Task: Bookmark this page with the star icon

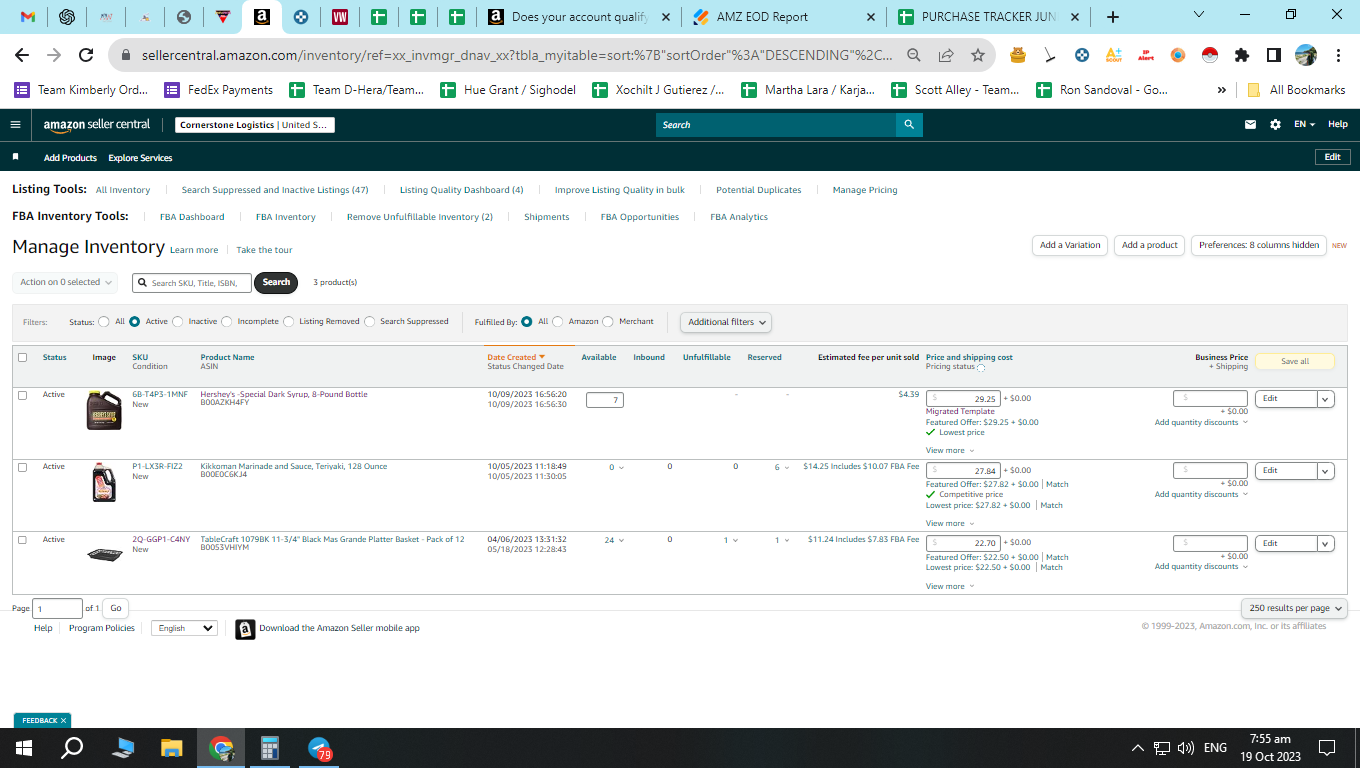Action: (x=978, y=56)
